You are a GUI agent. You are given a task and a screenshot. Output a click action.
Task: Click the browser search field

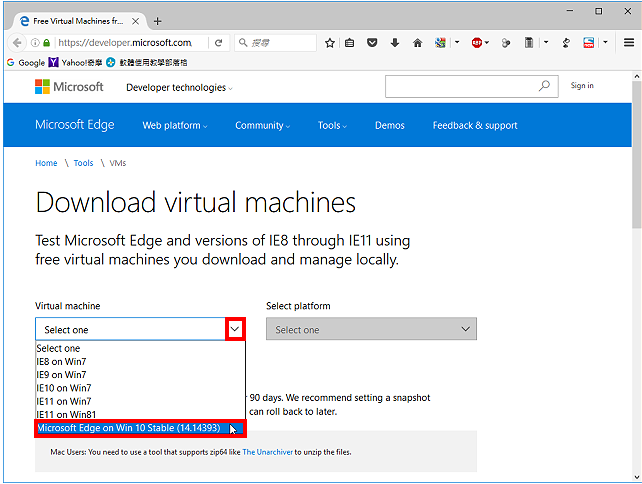click(x=276, y=43)
